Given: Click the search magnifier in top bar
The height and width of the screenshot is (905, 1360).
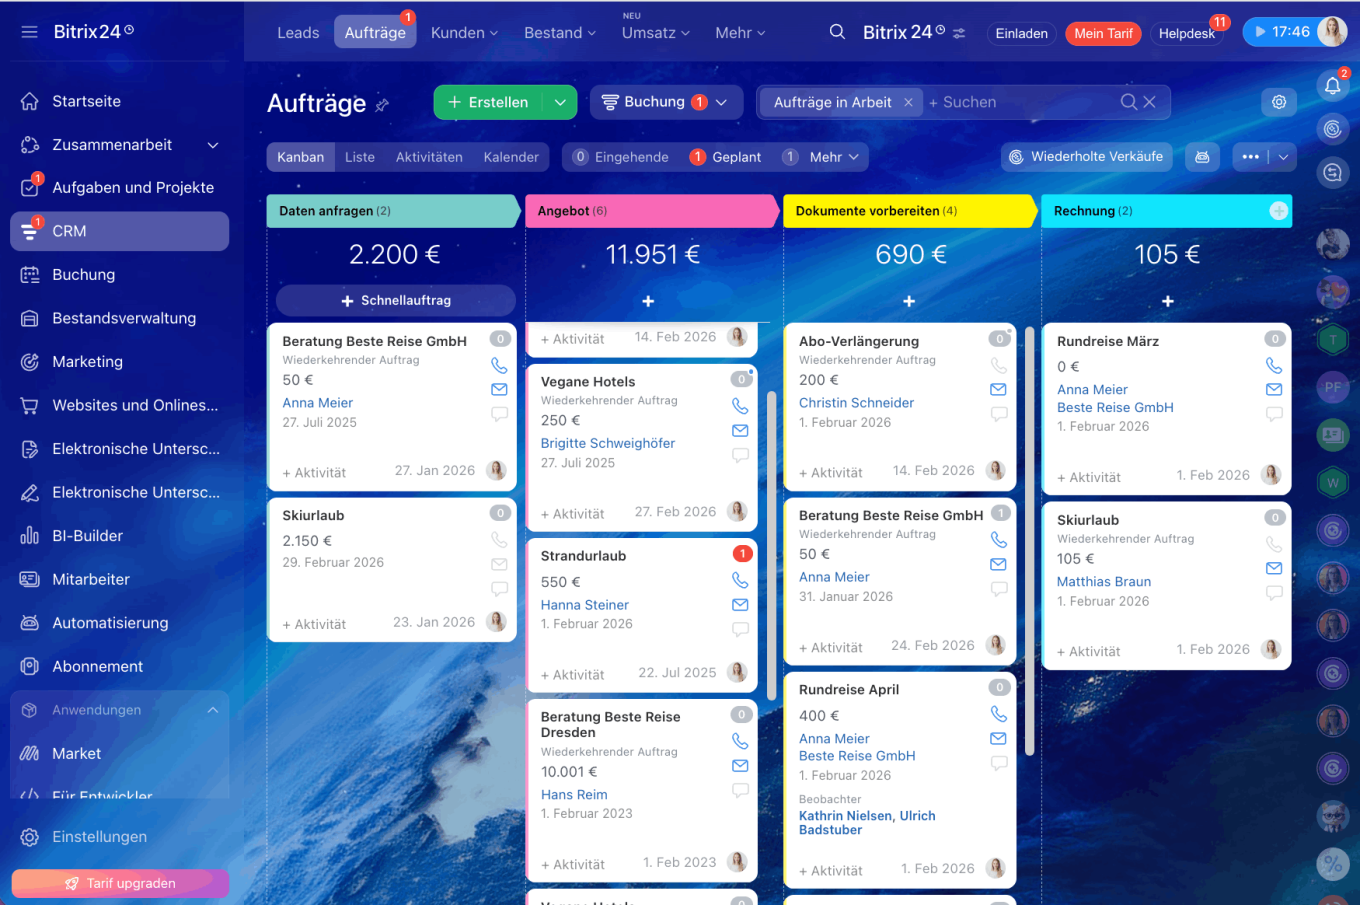Looking at the screenshot, I should click(x=837, y=32).
